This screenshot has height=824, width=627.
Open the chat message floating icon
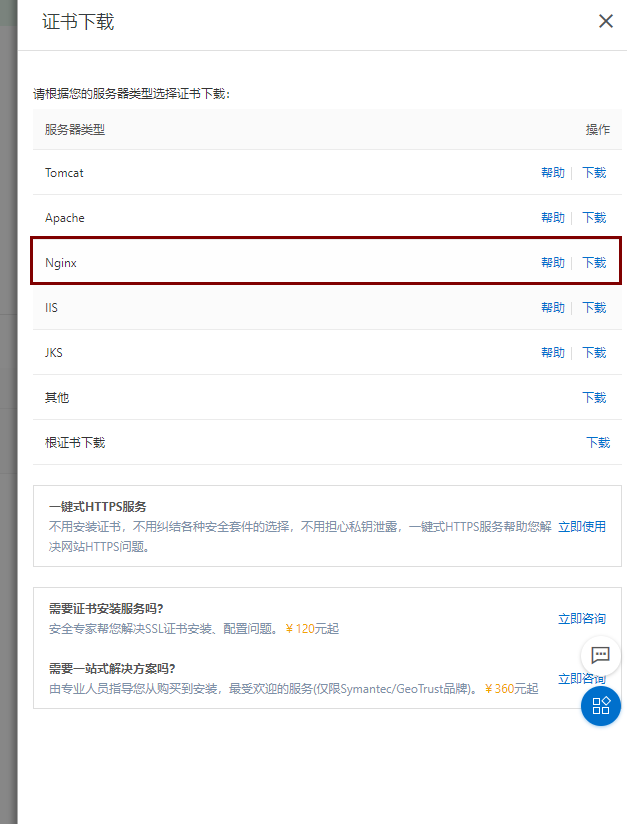600,655
